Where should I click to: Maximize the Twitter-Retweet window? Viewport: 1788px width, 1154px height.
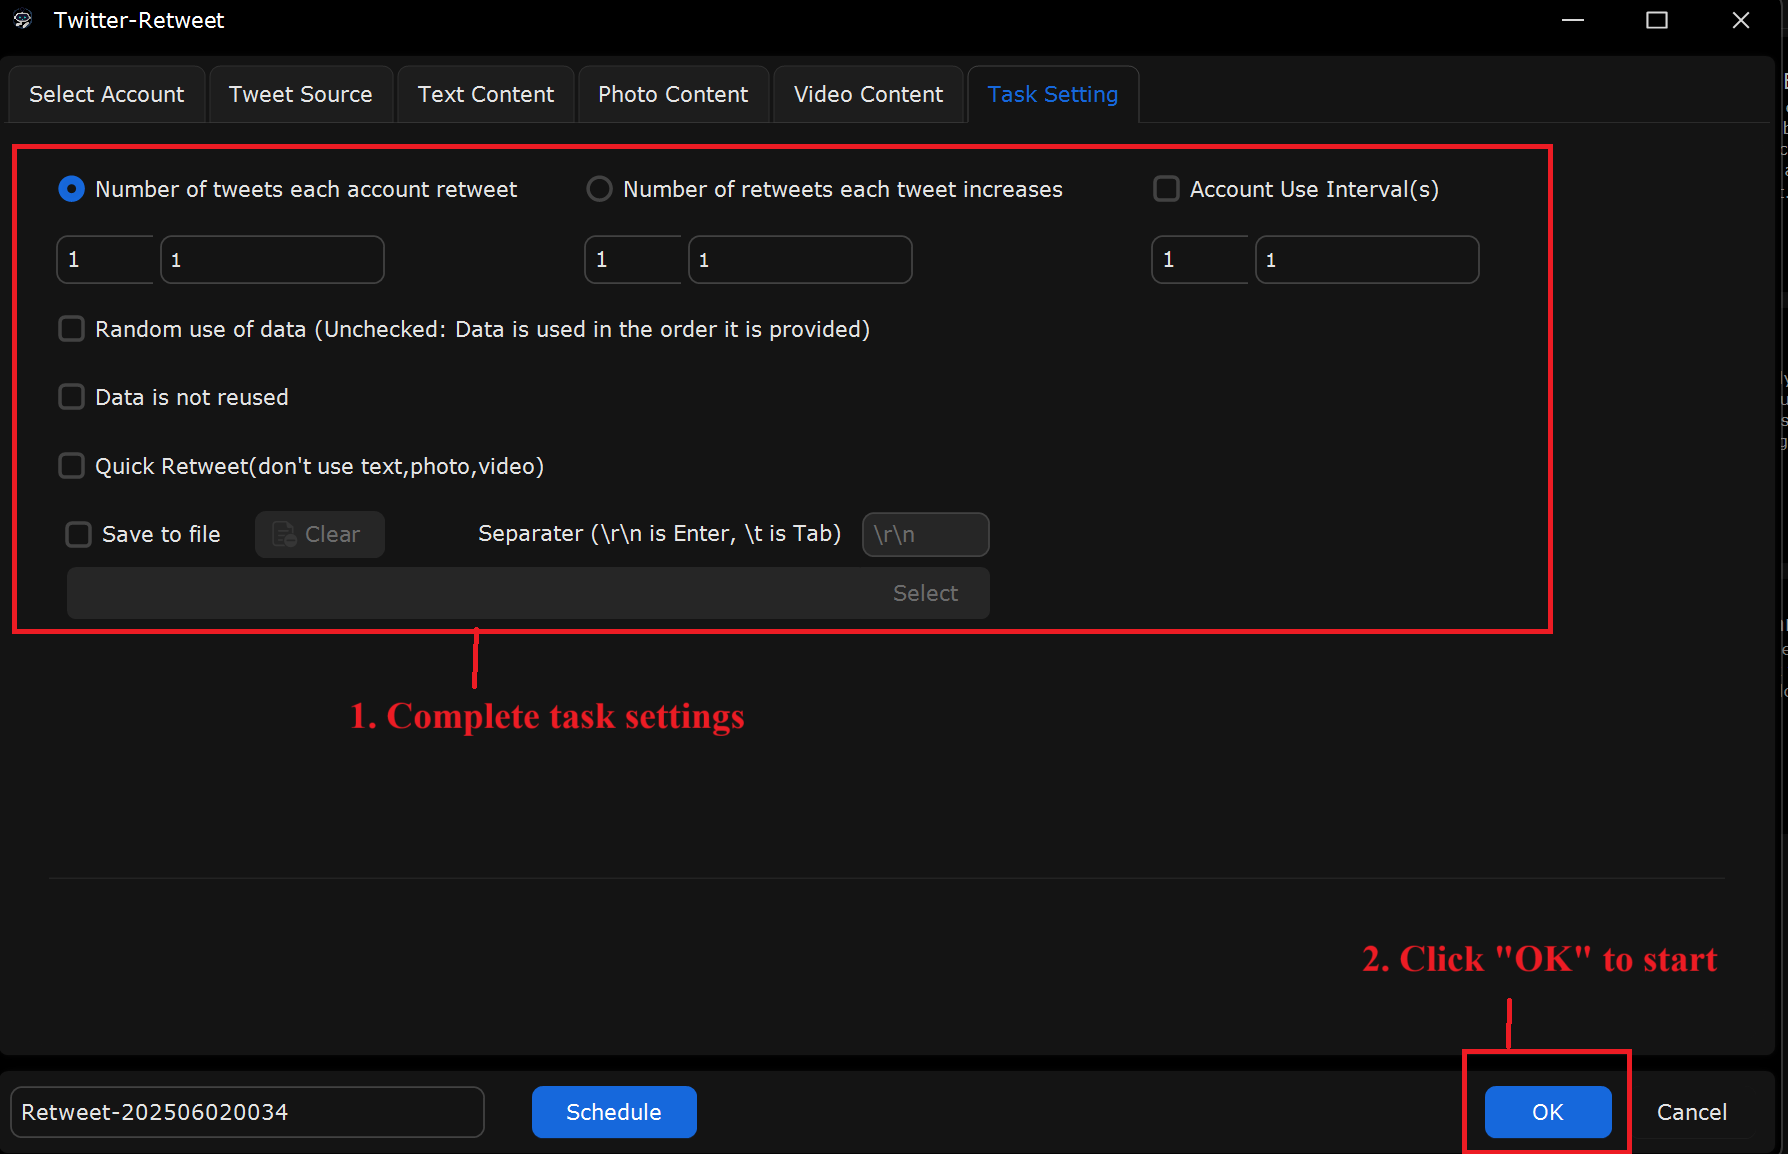coord(1657,20)
